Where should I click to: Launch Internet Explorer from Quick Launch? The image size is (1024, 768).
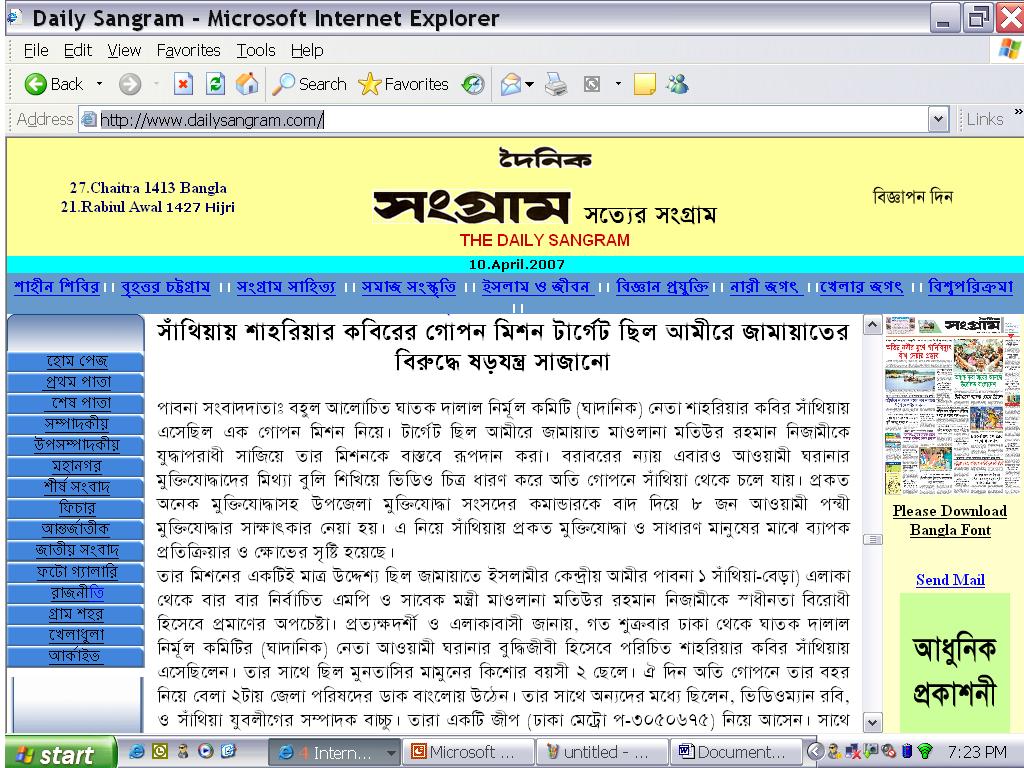tap(136, 752)
